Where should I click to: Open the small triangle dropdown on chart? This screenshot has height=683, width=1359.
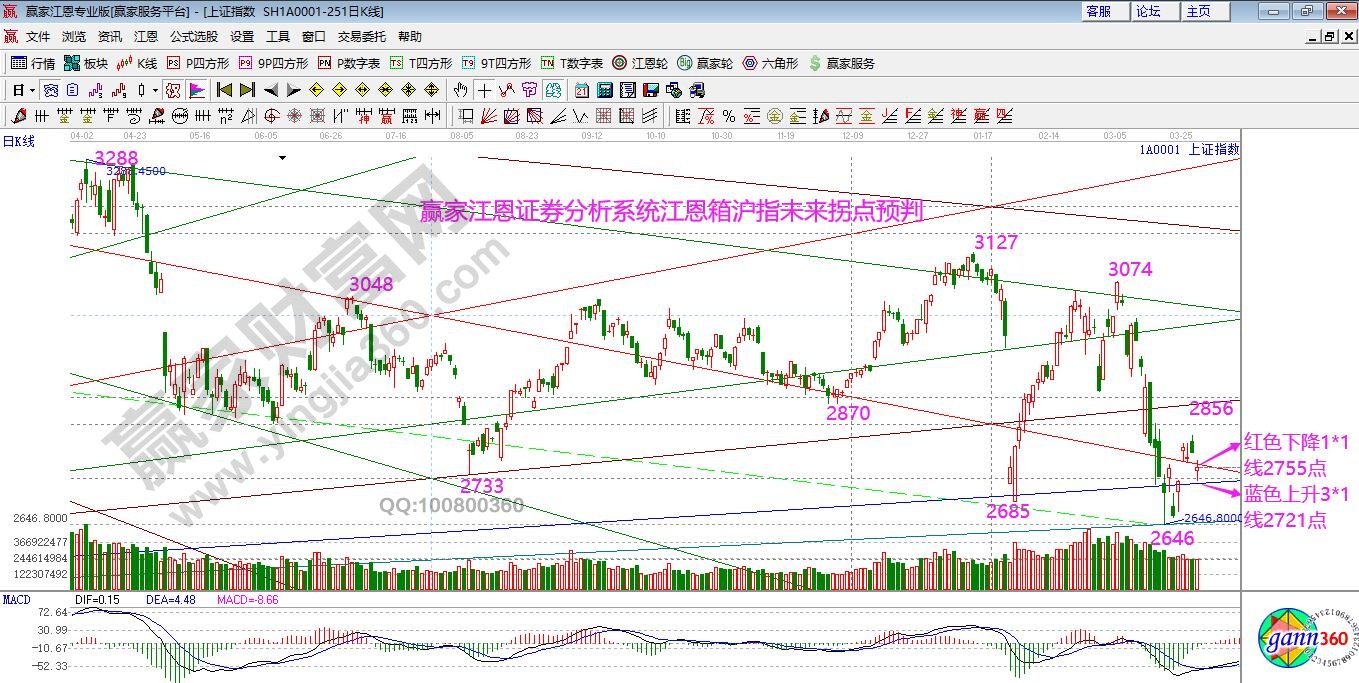coord(283,158)
